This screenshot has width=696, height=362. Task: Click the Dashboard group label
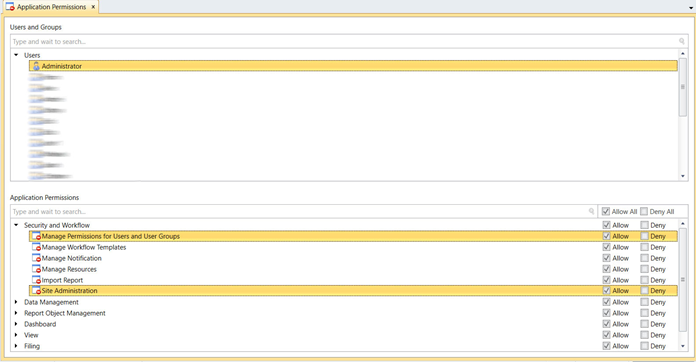40,324
